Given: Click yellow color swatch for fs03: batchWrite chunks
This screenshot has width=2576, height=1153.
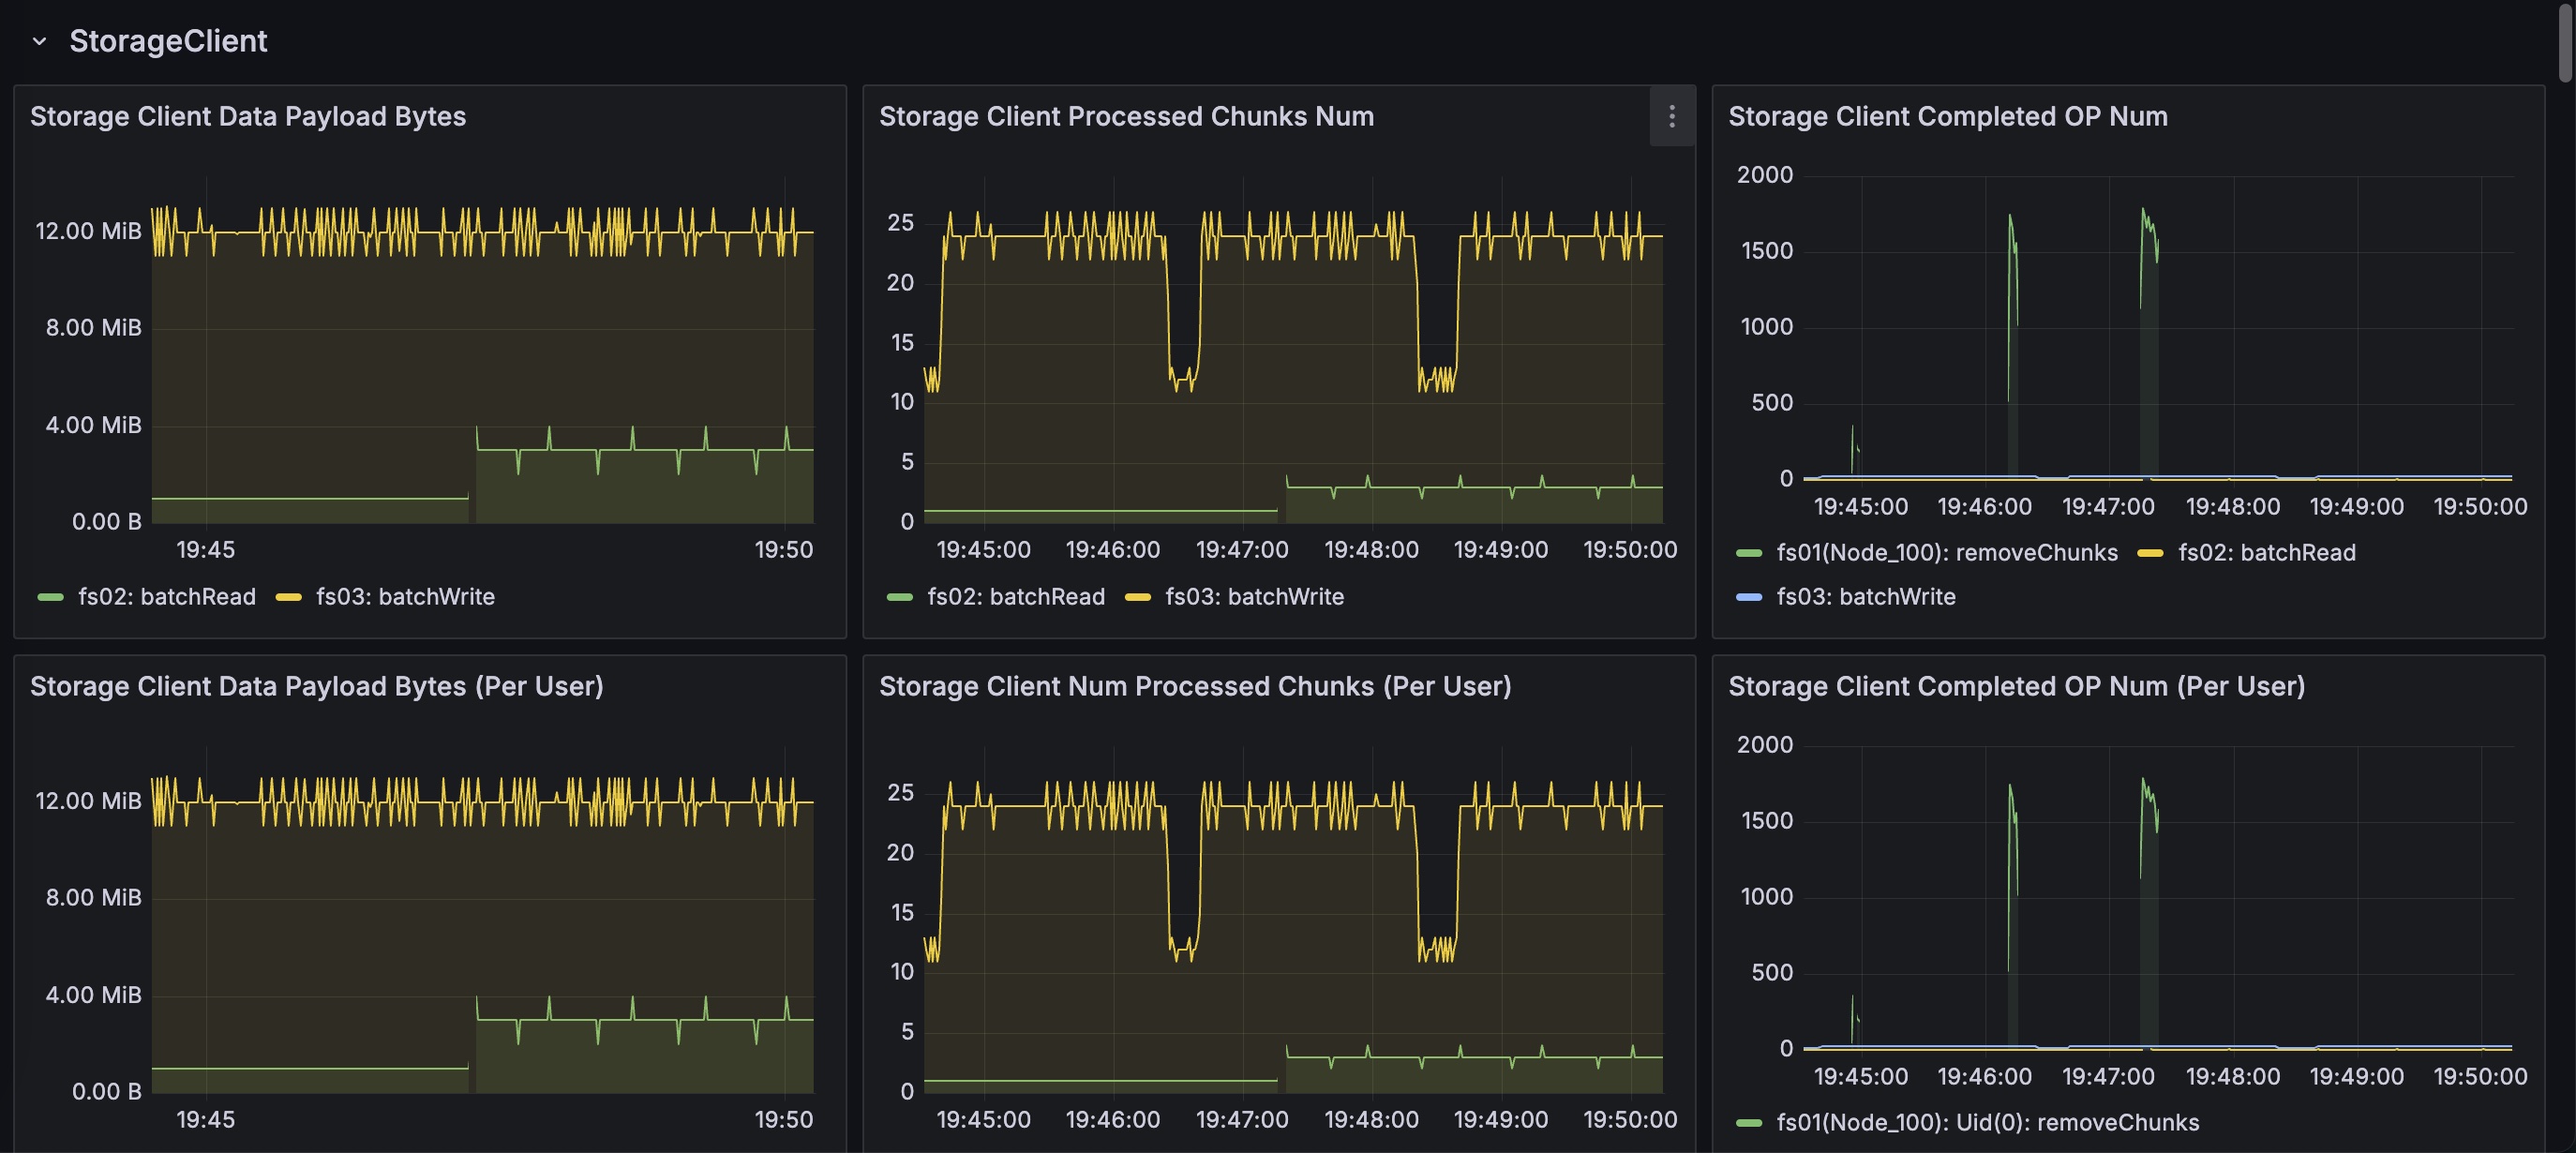Looking at the screenshot, I should 1138,597.
